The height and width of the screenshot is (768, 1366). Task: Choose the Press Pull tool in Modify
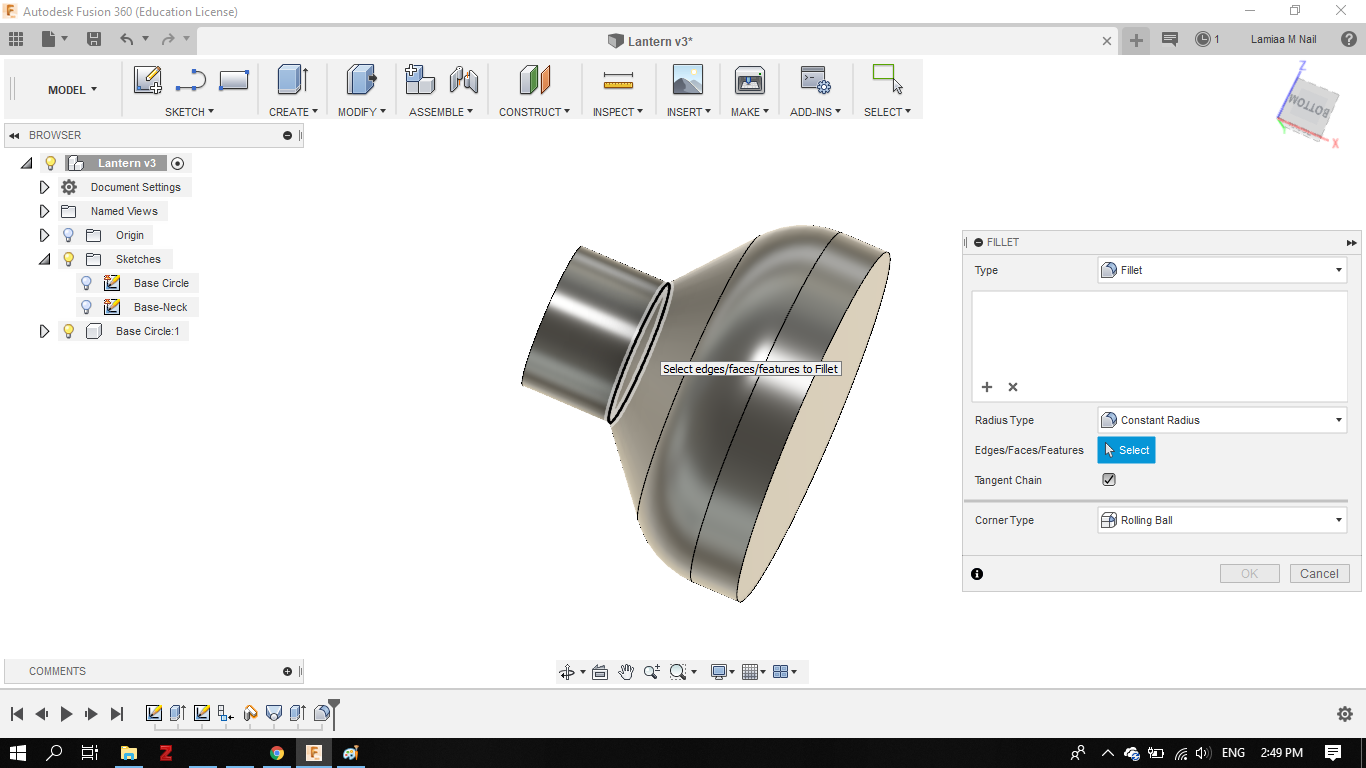361,80
